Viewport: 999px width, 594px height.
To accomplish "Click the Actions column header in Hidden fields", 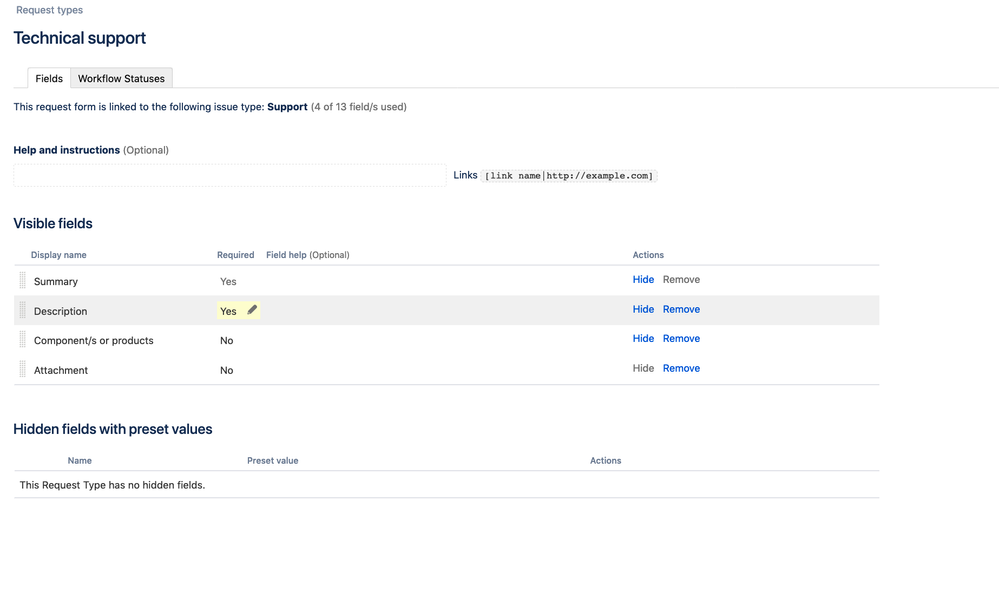I will point(605,461).
